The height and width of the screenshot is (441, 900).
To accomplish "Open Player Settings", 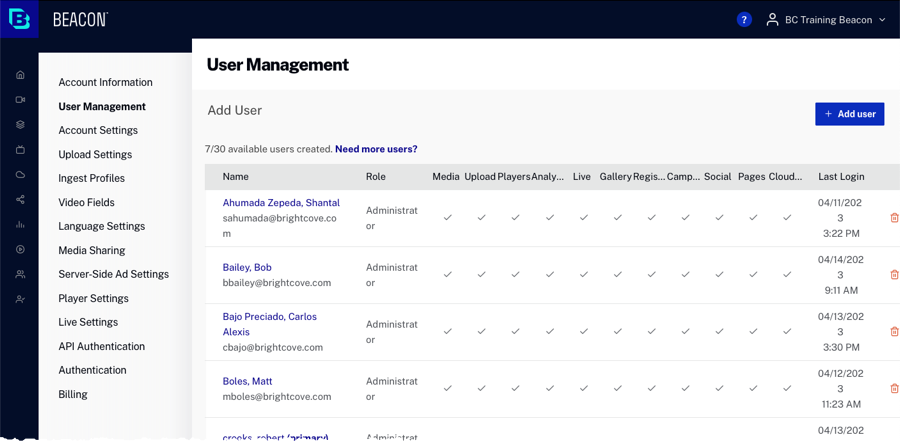I will [x=94, y=298].
